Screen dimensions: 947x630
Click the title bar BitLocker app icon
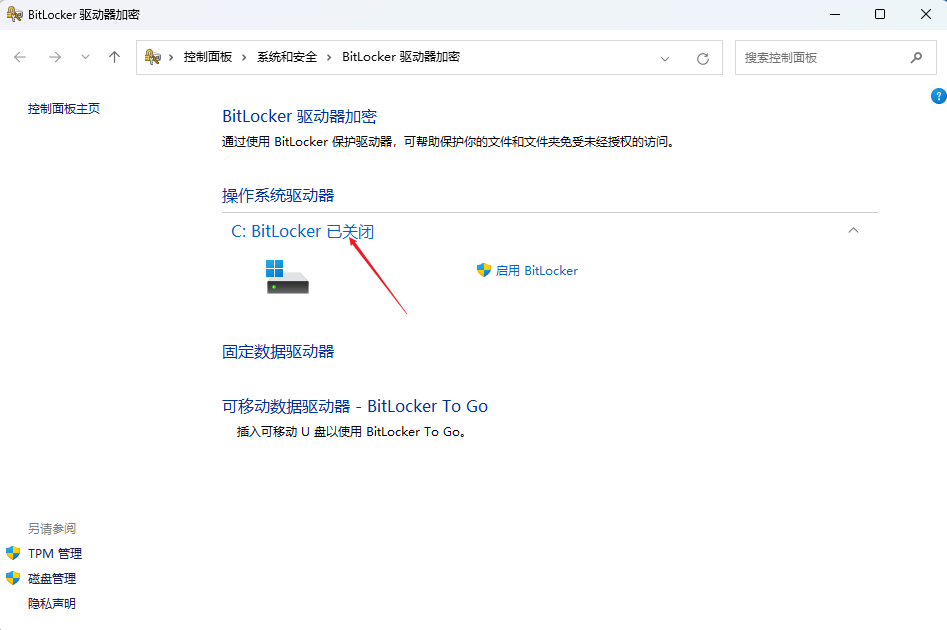[14, 14]
